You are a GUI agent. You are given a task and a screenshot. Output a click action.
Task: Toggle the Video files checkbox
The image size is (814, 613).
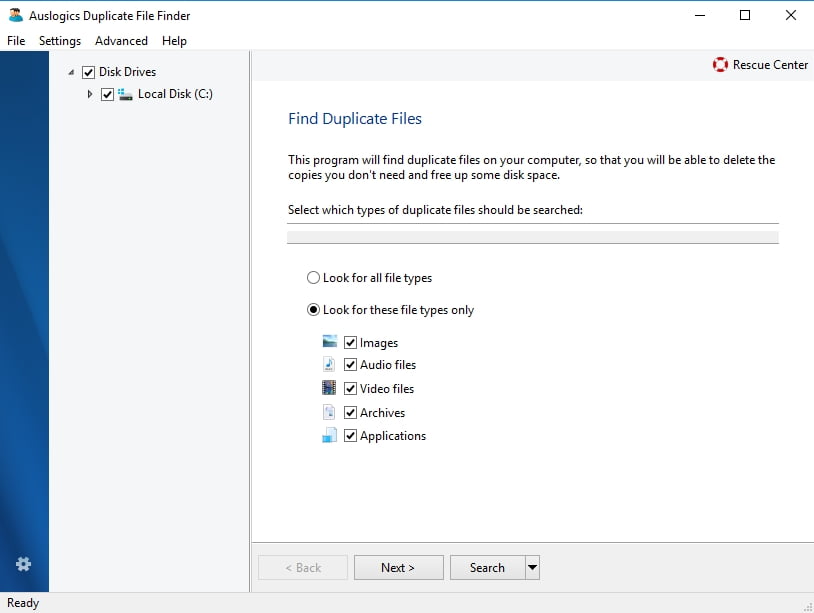coord(351,389)
